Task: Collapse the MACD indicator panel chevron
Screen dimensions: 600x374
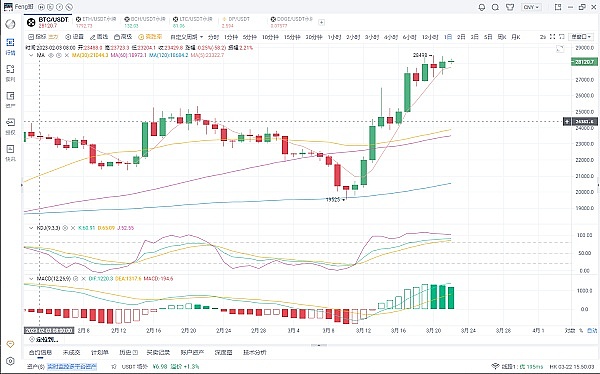Action: click(x=31, y=279)
